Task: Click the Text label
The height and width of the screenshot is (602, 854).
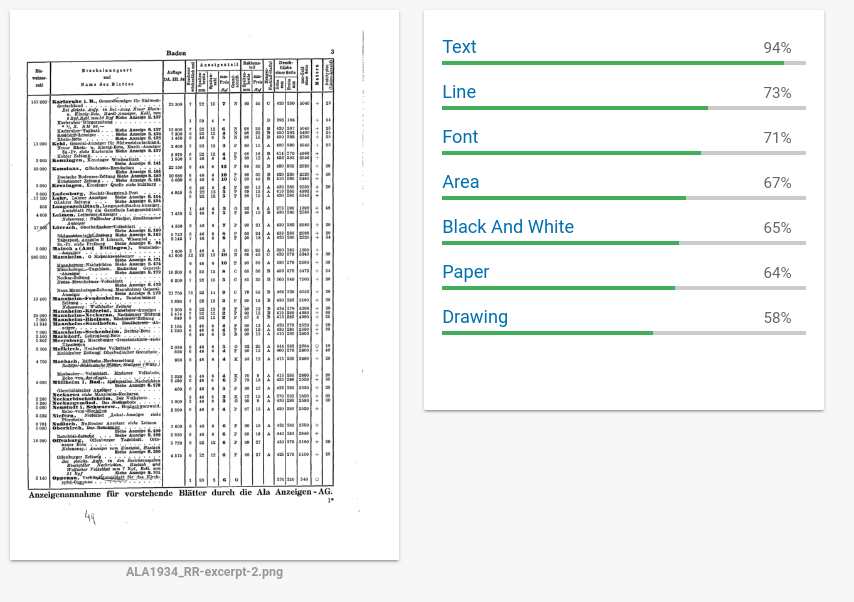Action: (459, 47)
